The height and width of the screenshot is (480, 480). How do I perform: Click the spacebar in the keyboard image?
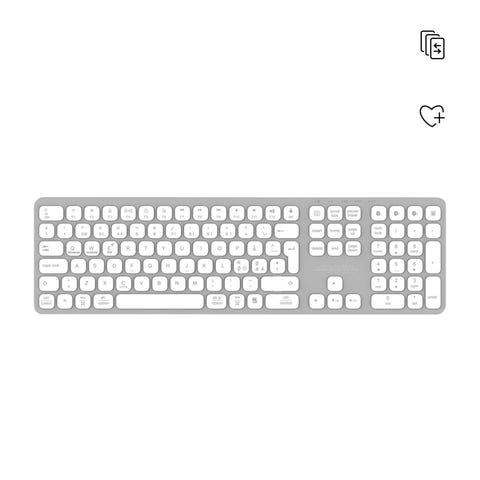click(x=160, y=301)
